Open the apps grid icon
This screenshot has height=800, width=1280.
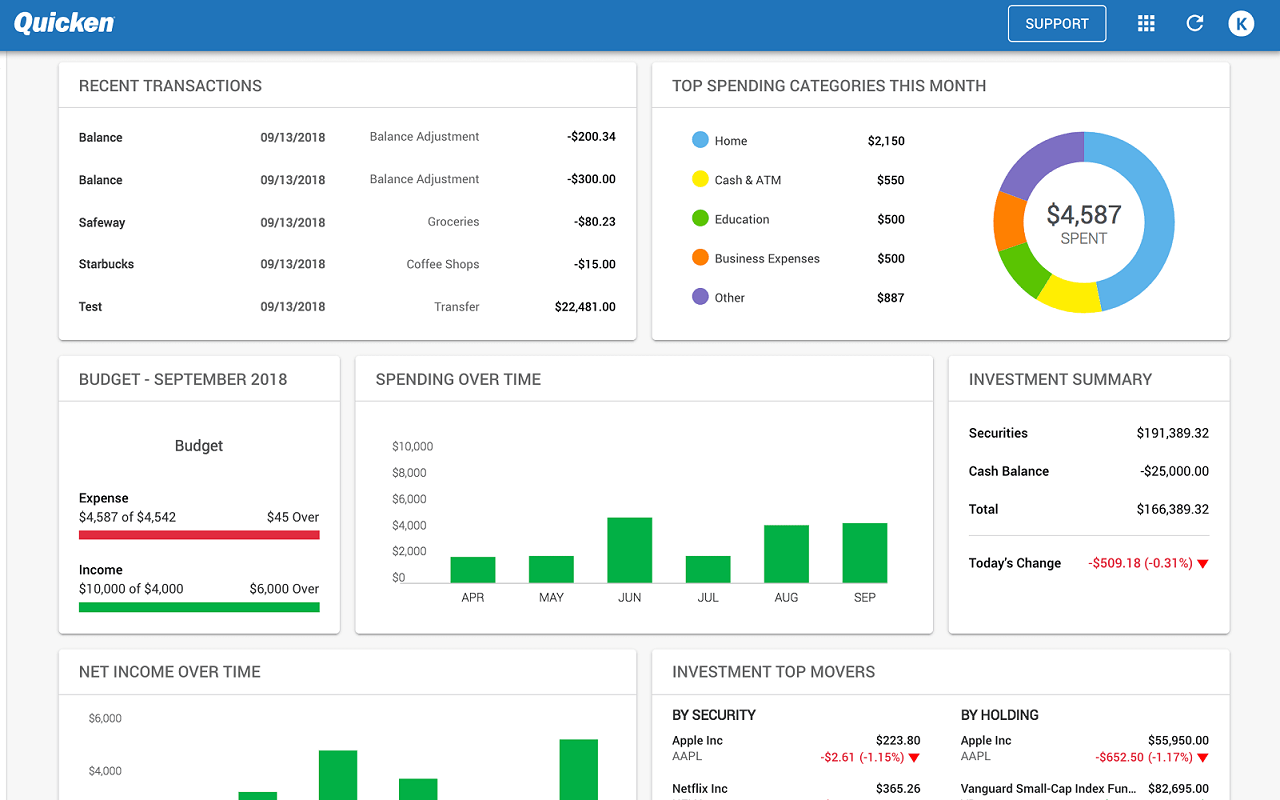coord(1146,23)
